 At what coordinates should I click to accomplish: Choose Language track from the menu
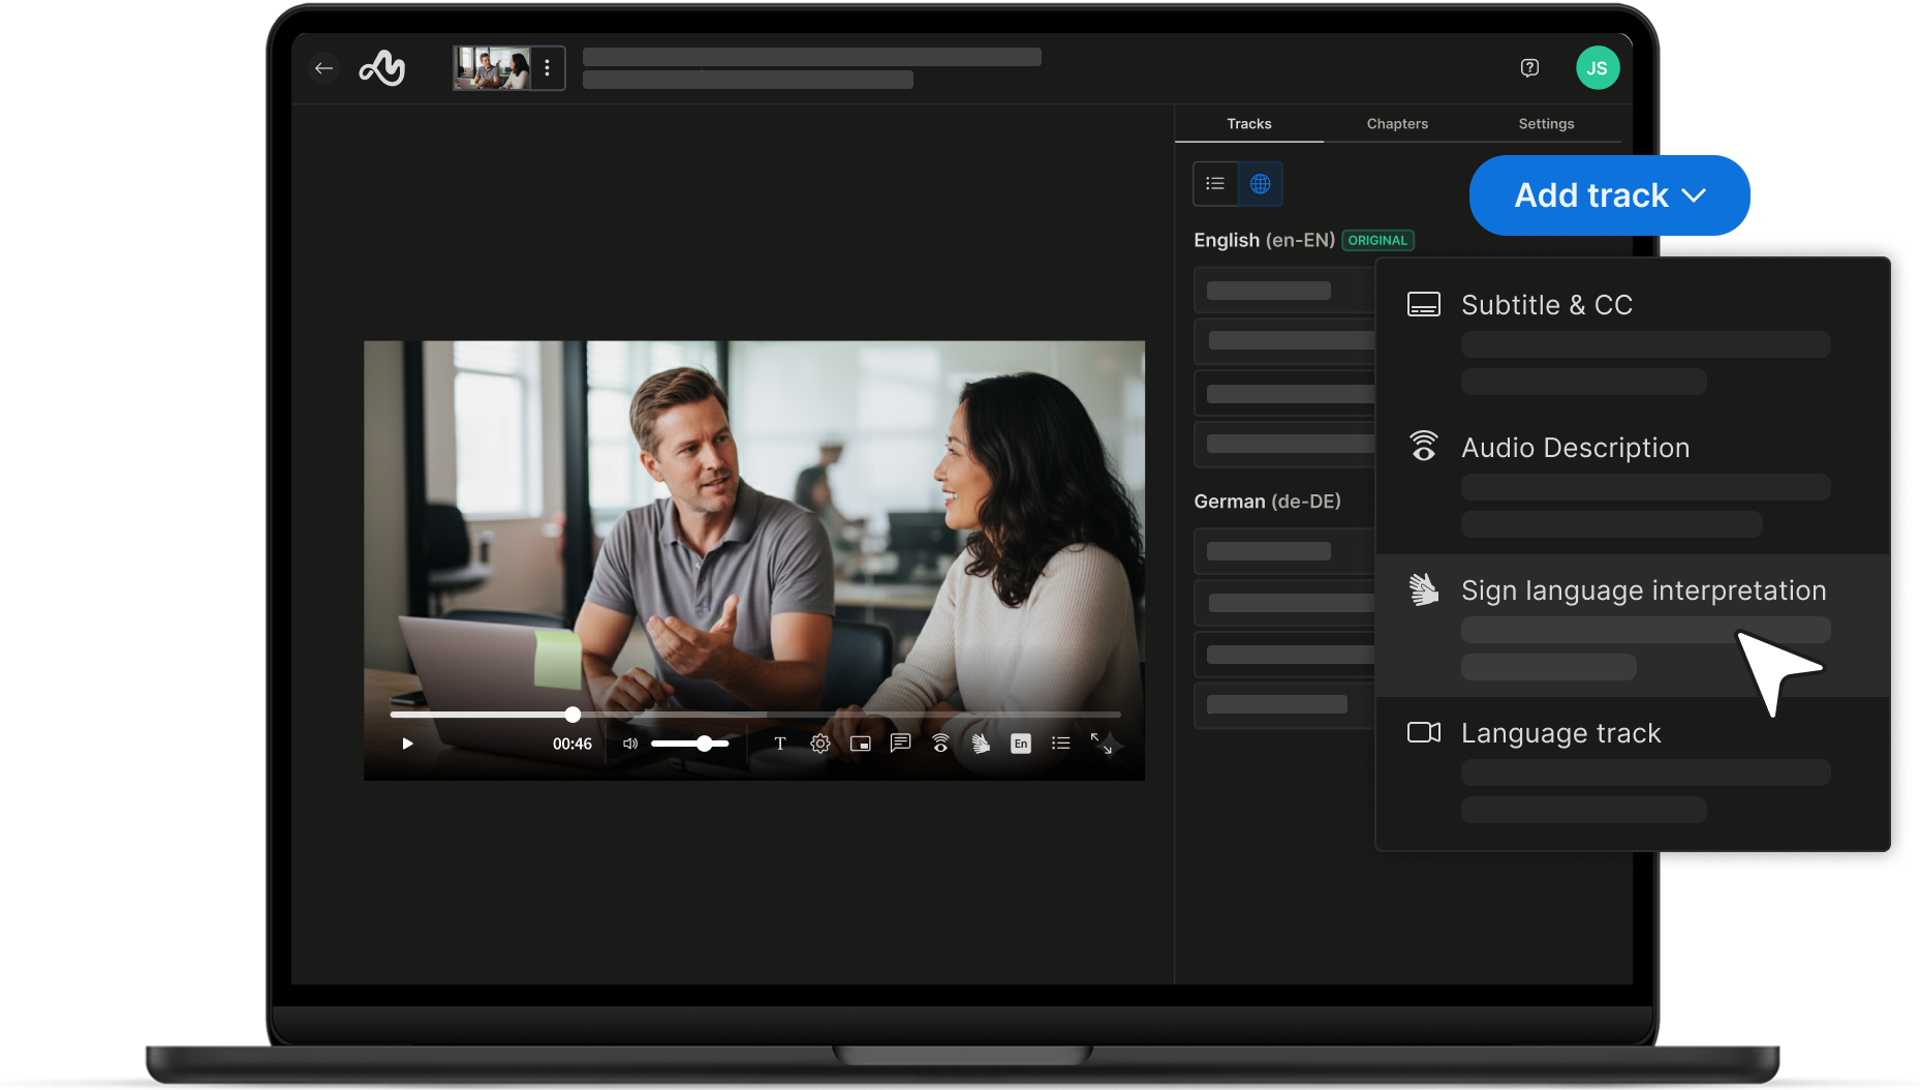pos(1632,768)
